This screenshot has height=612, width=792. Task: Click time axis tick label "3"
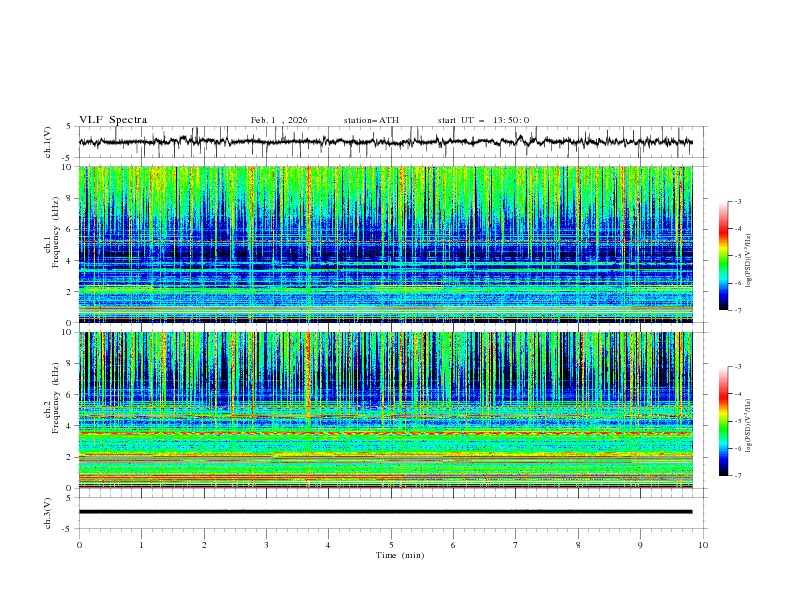click(266, 545)
